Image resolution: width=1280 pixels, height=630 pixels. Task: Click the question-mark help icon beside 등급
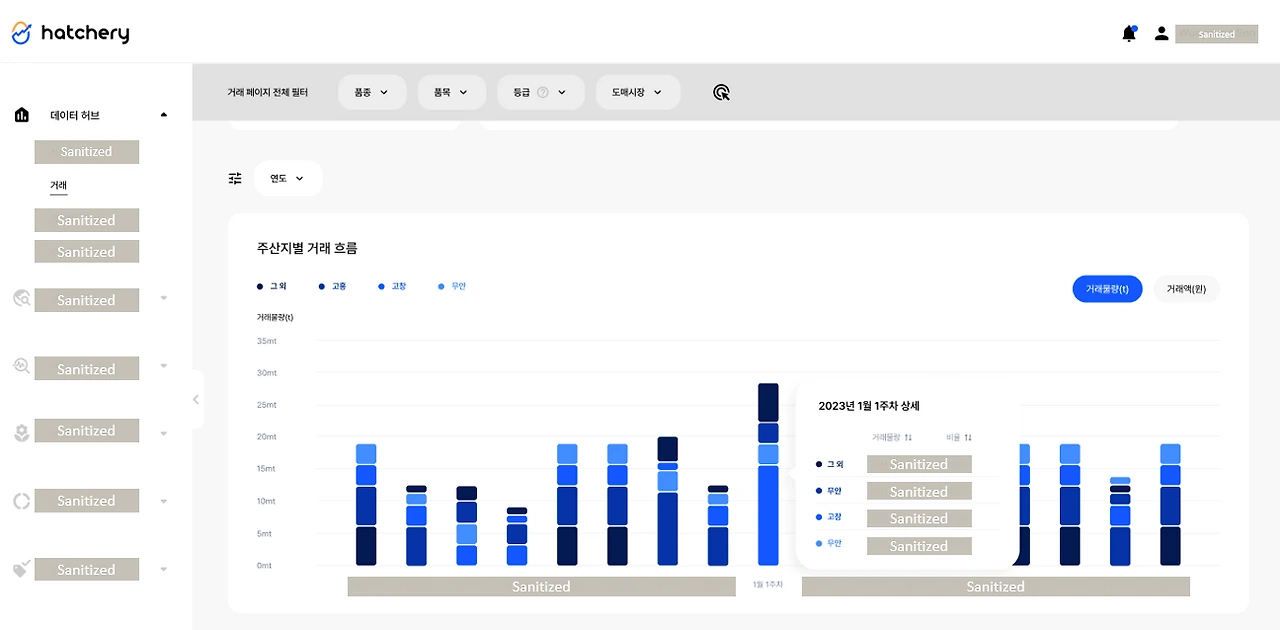tap(543, 92)
